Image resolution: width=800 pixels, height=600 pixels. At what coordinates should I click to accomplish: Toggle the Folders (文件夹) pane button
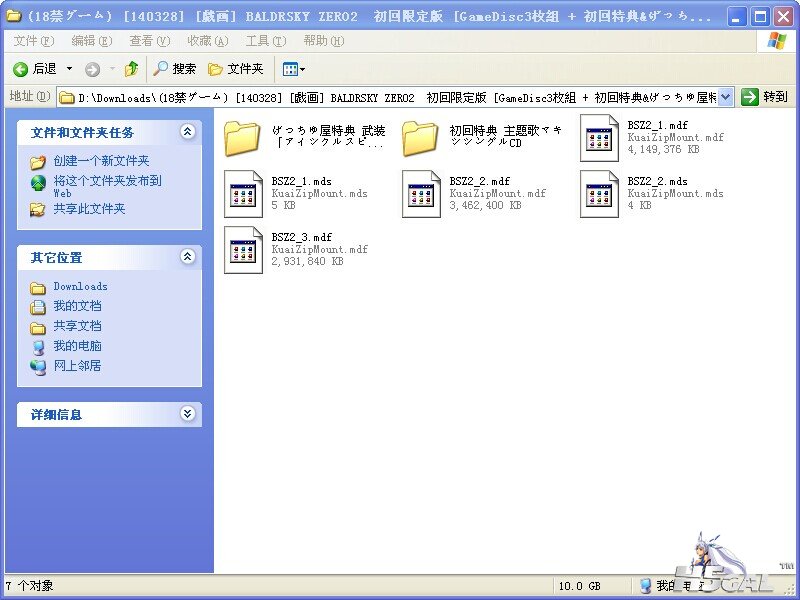(236, 68)
